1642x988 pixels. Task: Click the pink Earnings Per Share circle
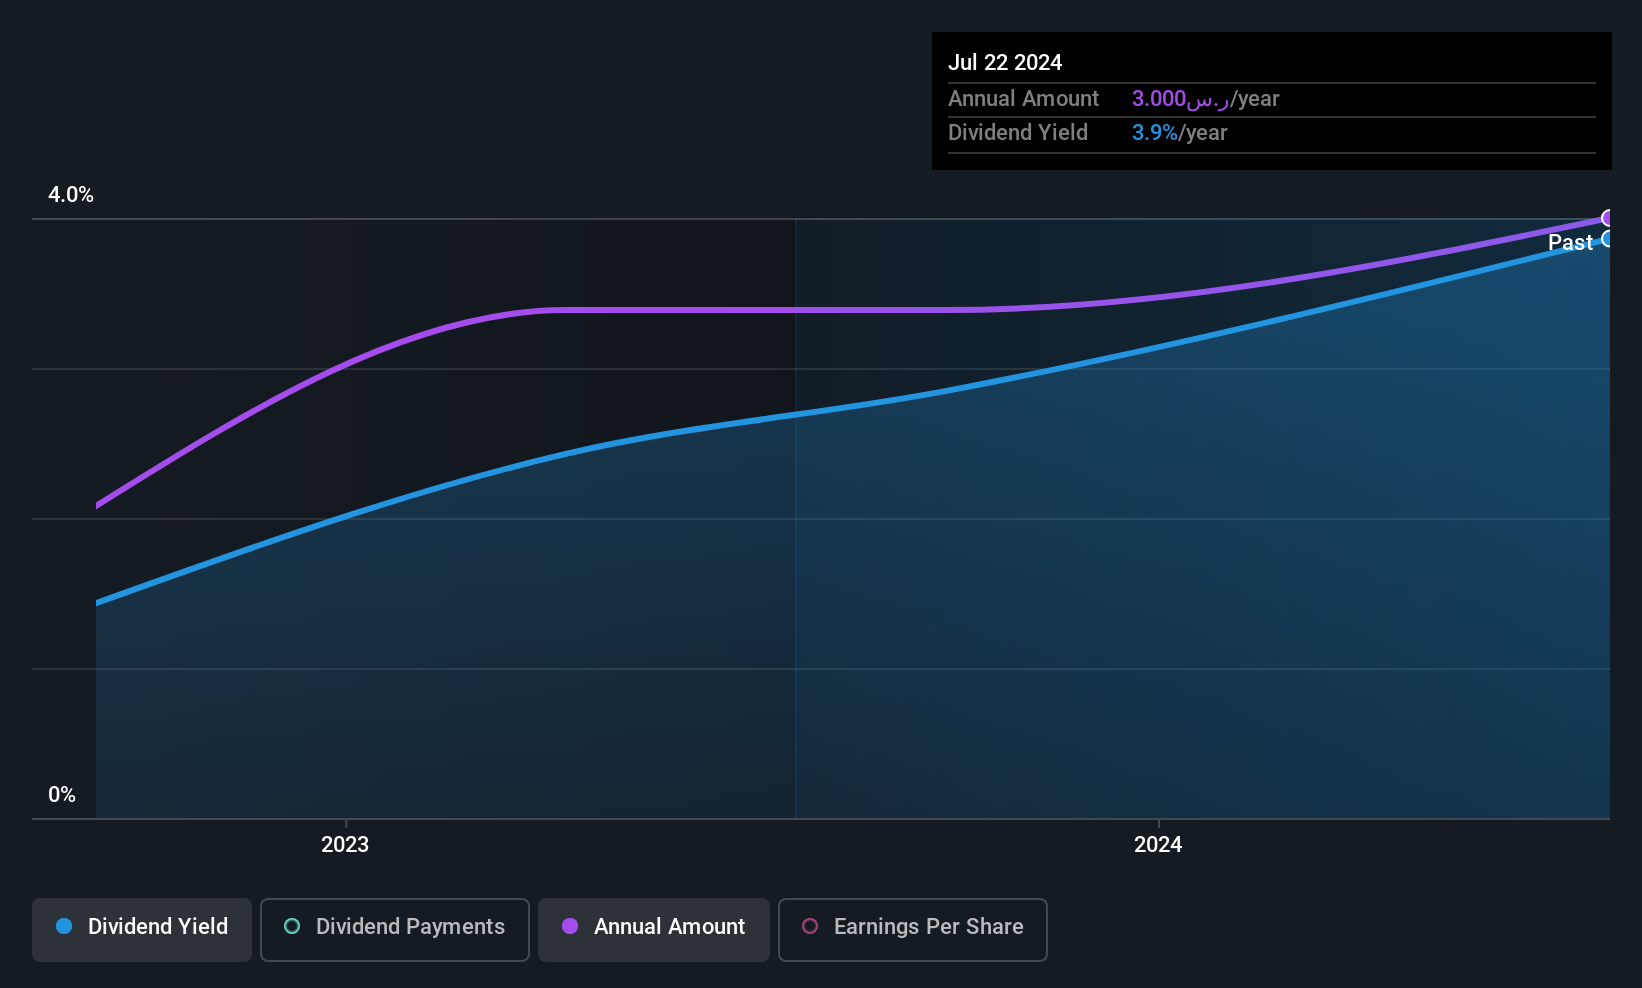coord(810,926)
